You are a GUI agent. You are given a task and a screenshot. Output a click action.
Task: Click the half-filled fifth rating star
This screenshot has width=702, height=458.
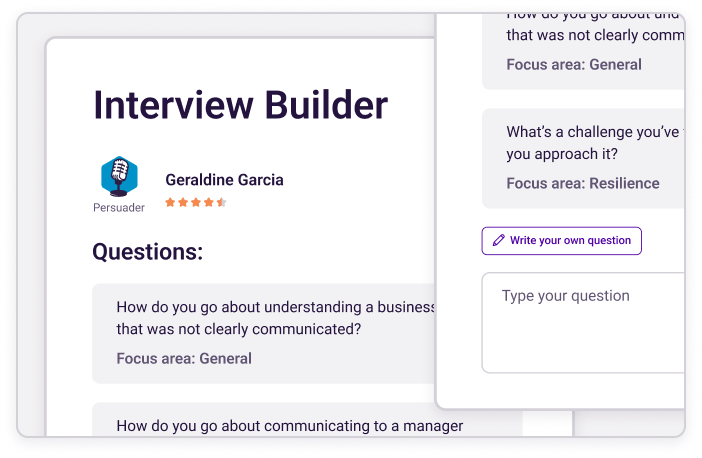(221, 202)
